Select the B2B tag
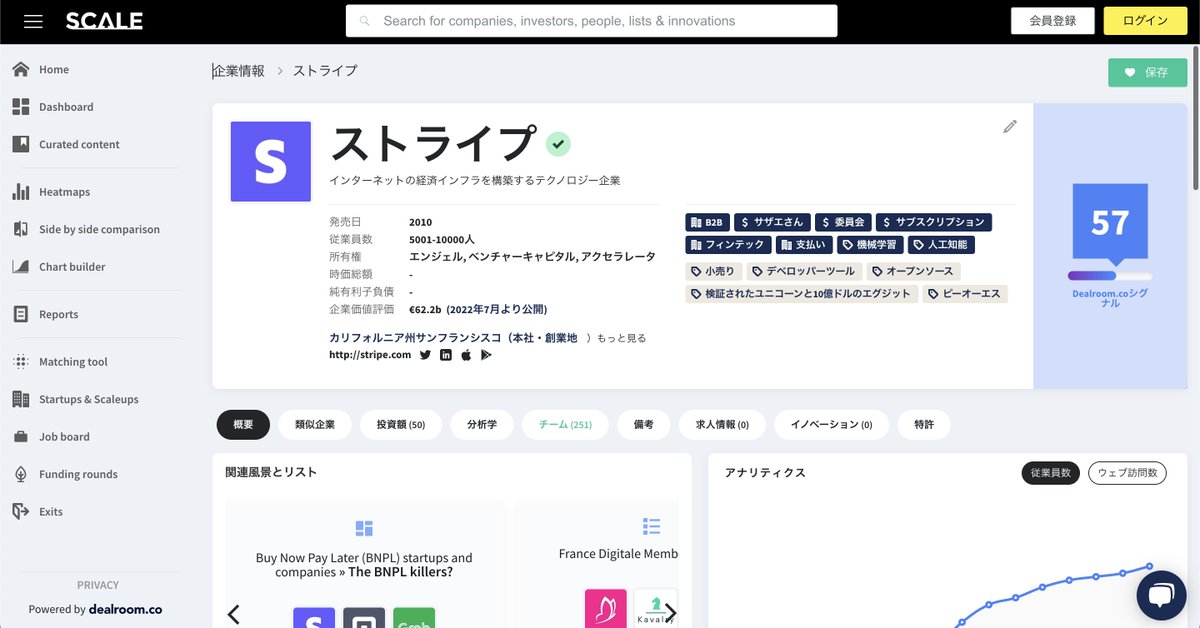The image size is (1200, 628). point(707,222)
